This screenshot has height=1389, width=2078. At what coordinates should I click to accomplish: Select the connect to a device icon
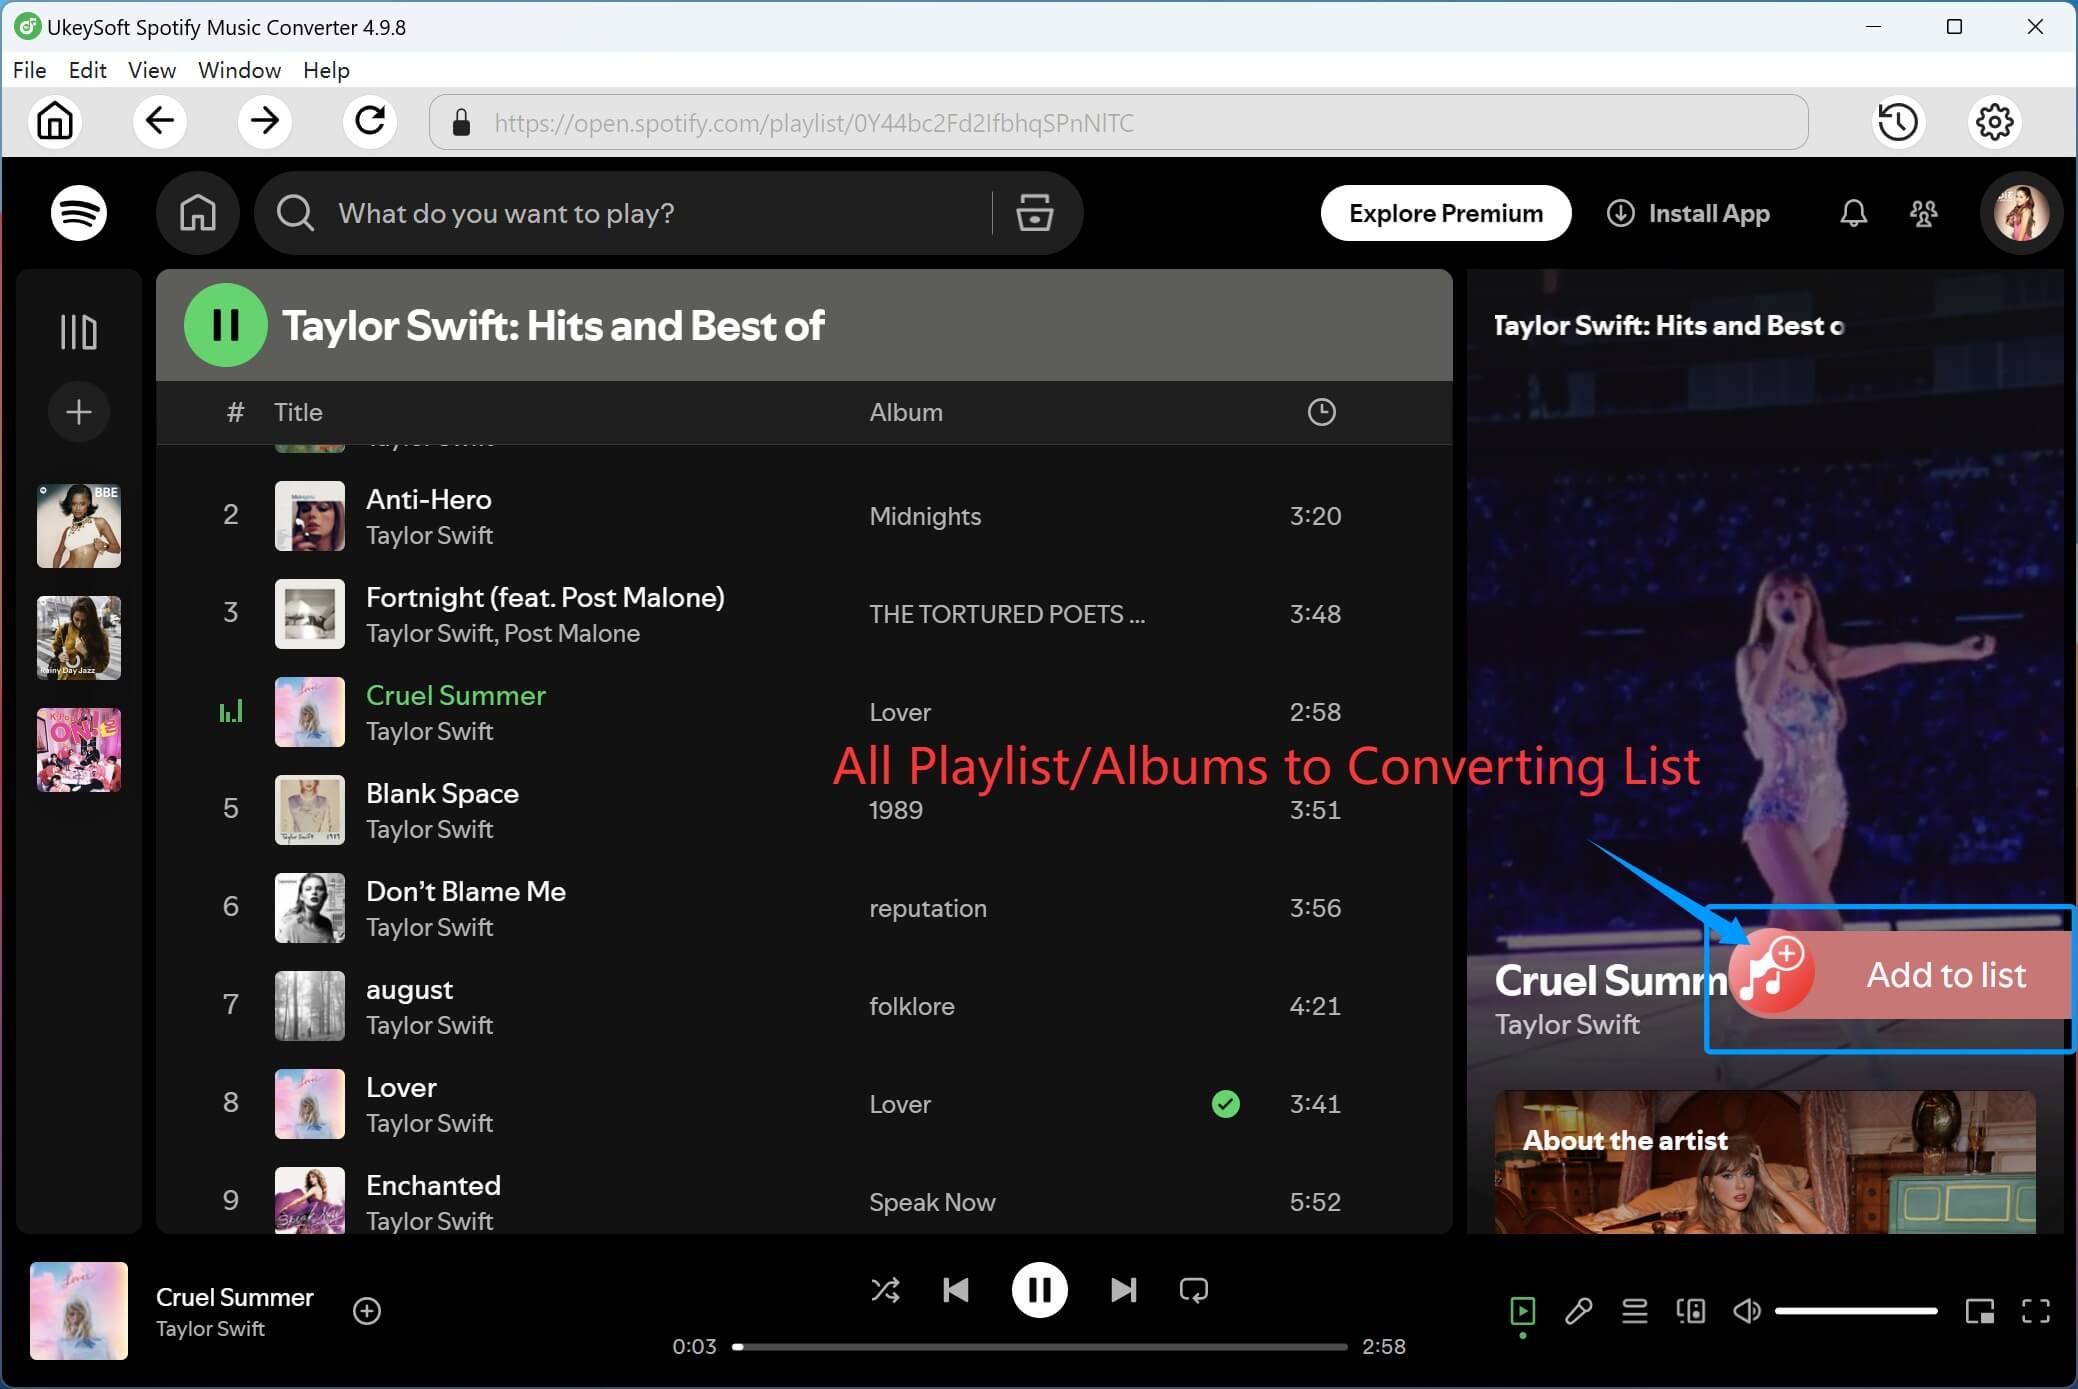click(x=1689, y=1310)
